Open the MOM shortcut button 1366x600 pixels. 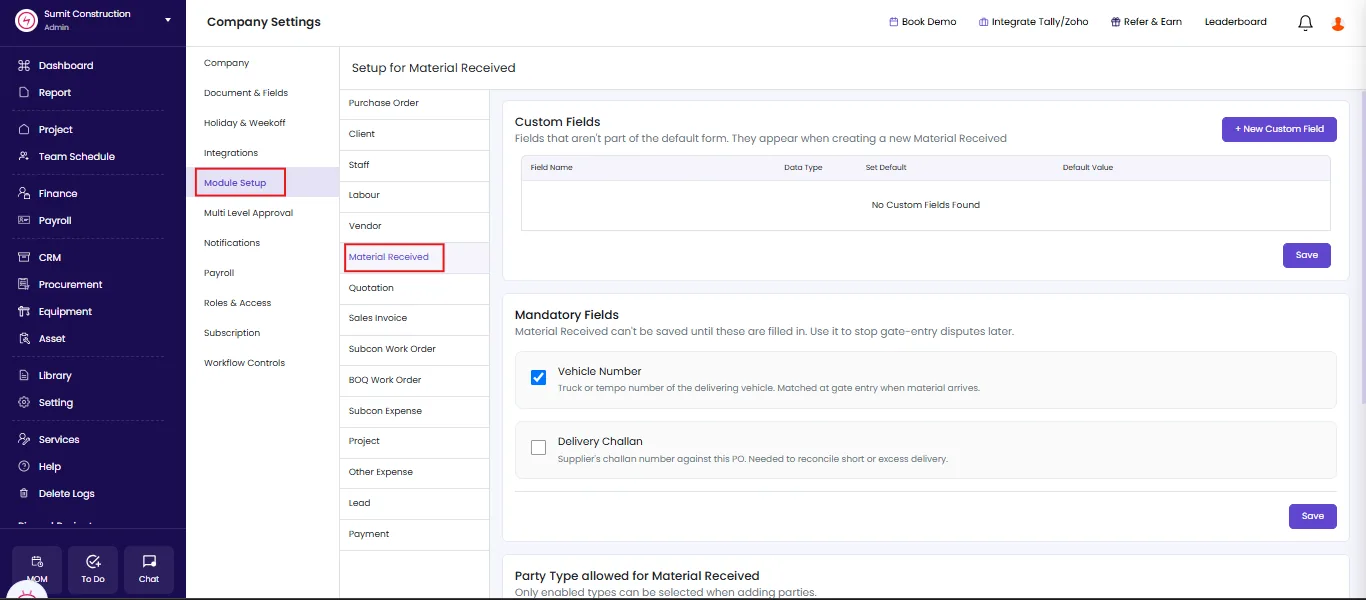(x=37, y=570)
